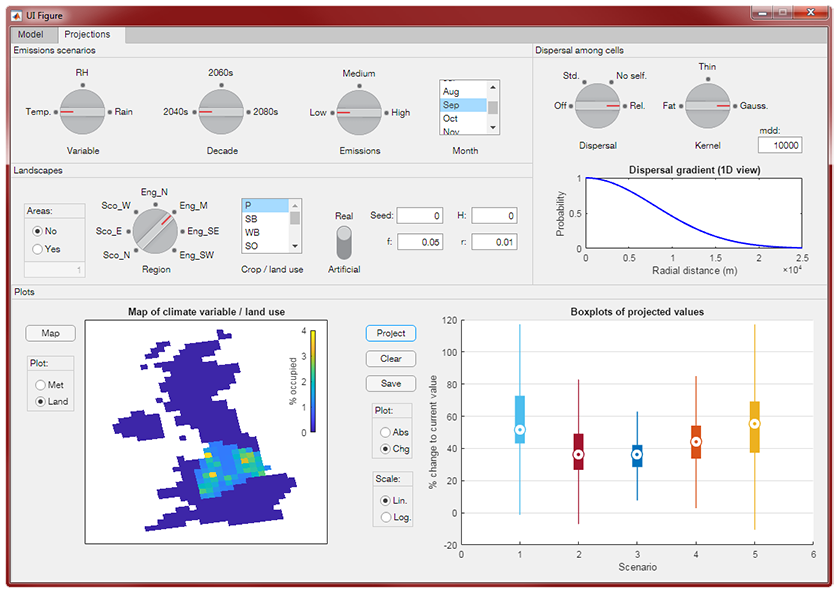The image size is (839, 599).
Task: Click the mdd input field
Action: [780, 145]
